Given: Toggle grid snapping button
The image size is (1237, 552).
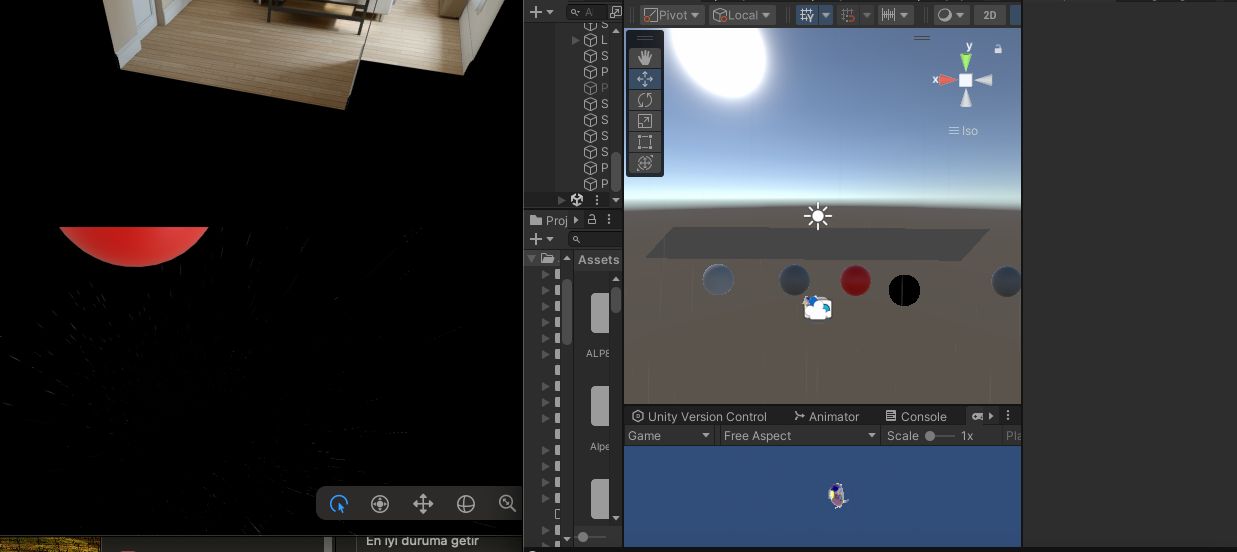Looking at the screenshot, I should [848, 15].
